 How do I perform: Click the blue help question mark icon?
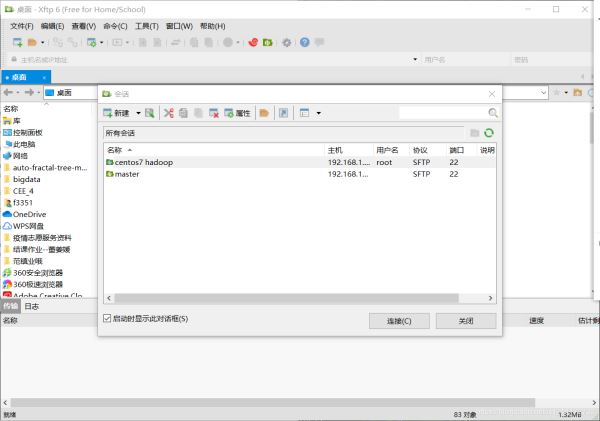point(304,42)
